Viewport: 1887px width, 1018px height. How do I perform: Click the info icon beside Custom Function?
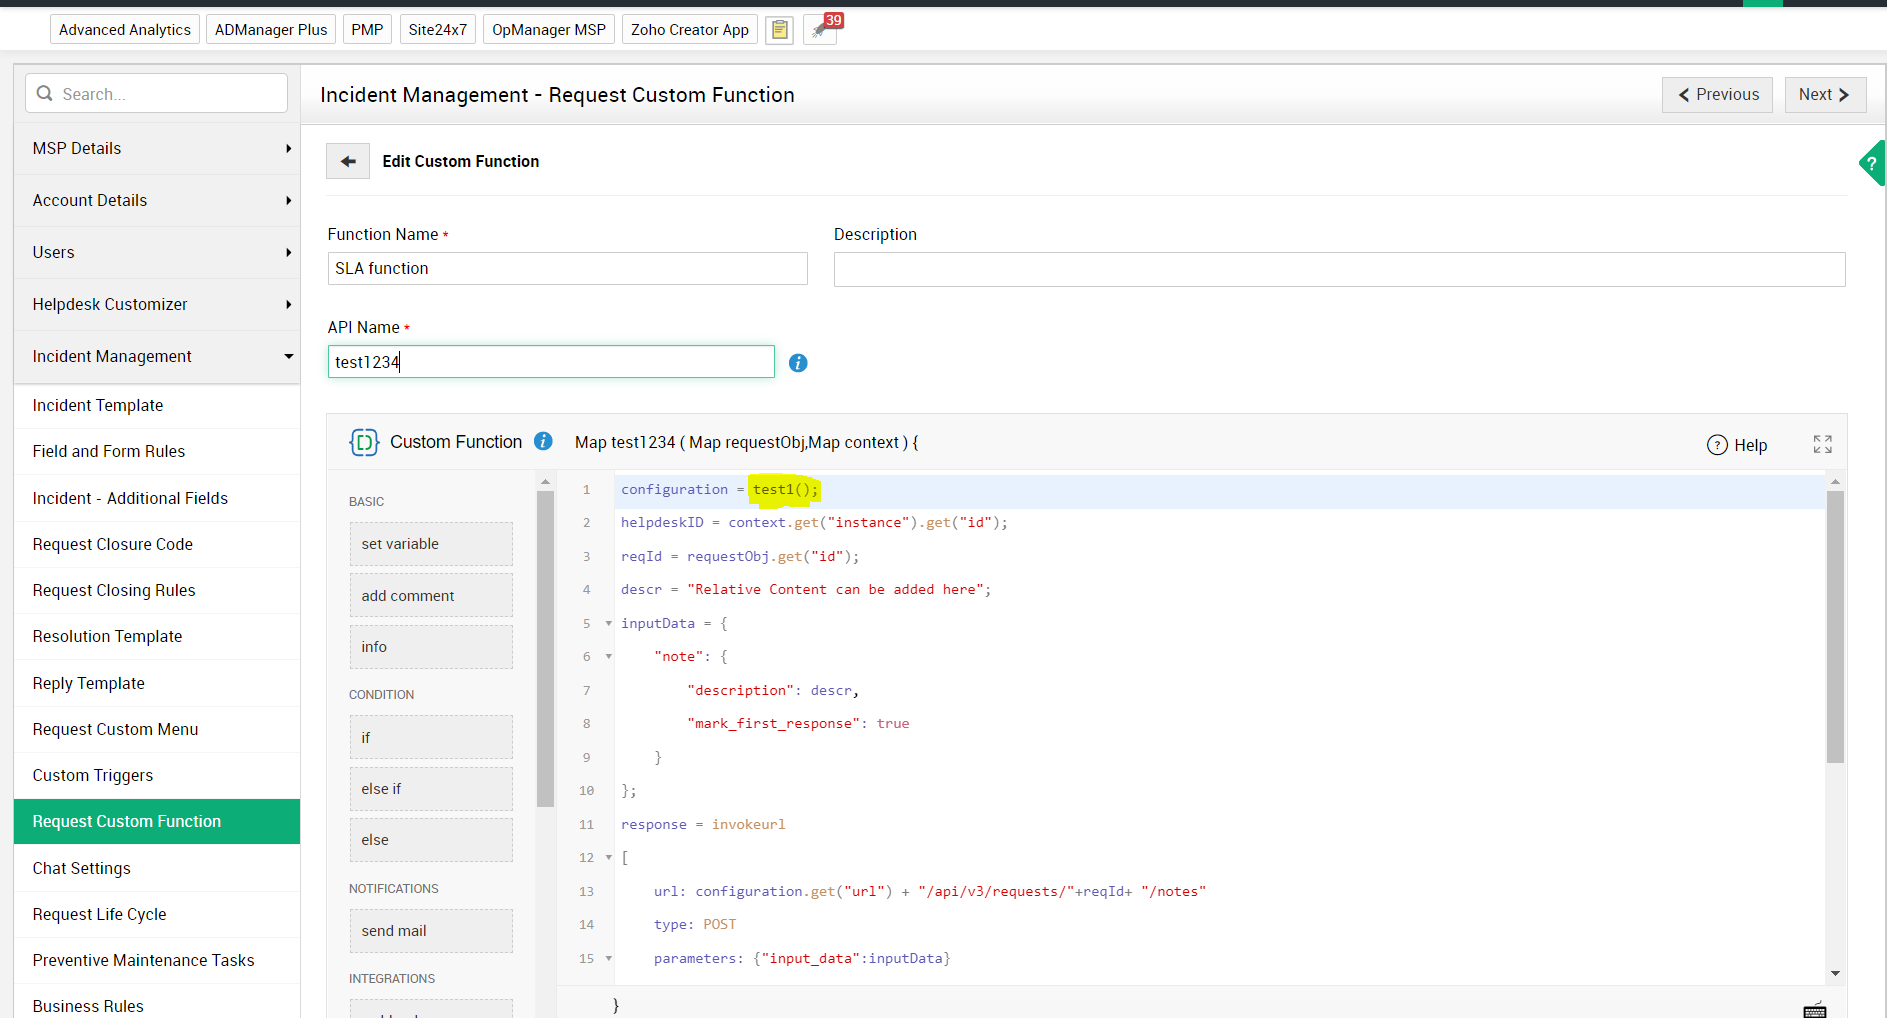(543, 441)
